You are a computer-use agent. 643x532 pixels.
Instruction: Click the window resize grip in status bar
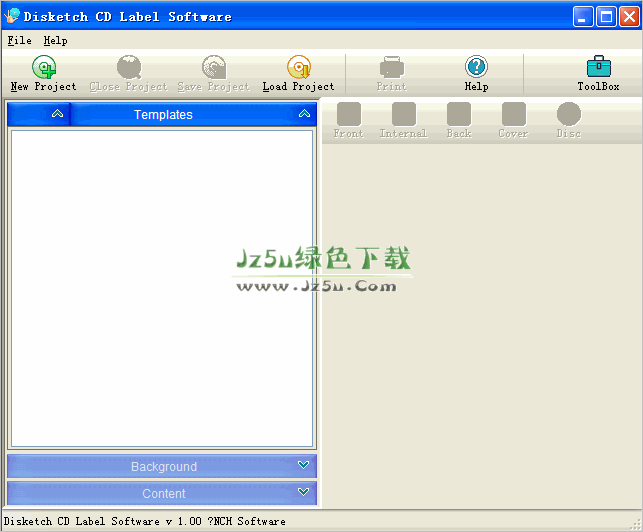coord(636,525)
